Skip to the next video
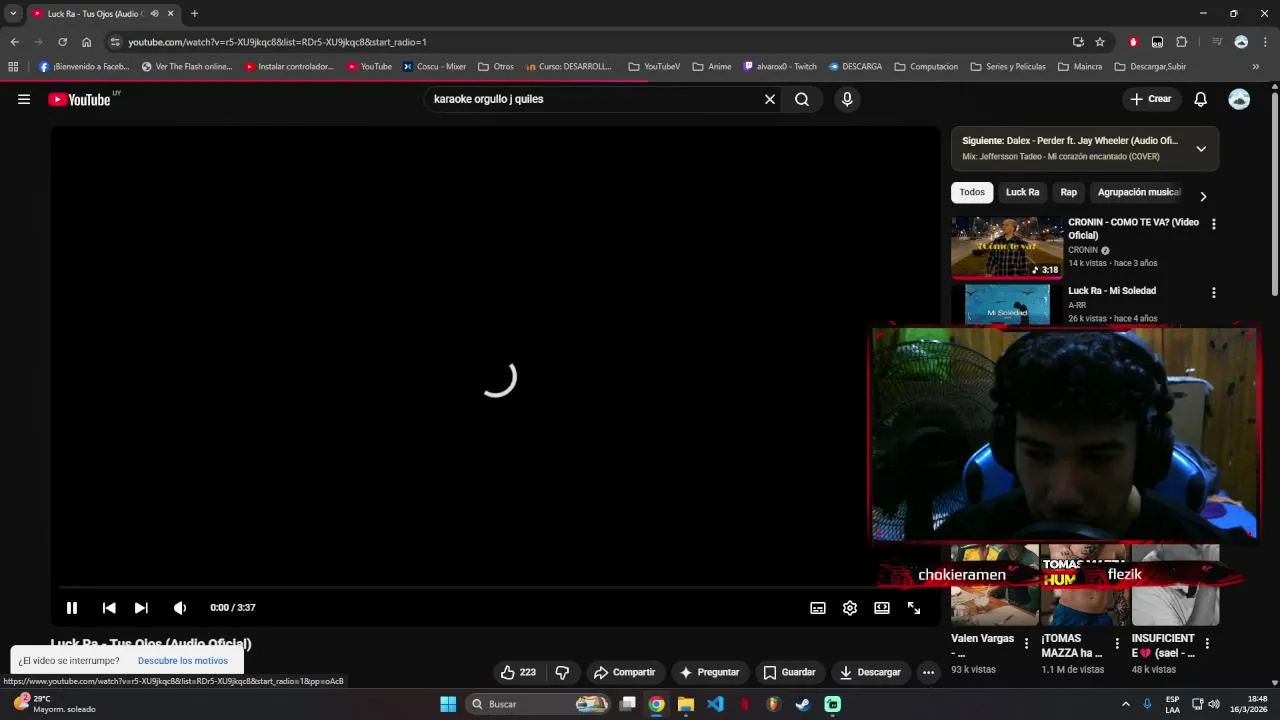Image resolution: width=1280 pixels, height=720 pixels. 141,608
